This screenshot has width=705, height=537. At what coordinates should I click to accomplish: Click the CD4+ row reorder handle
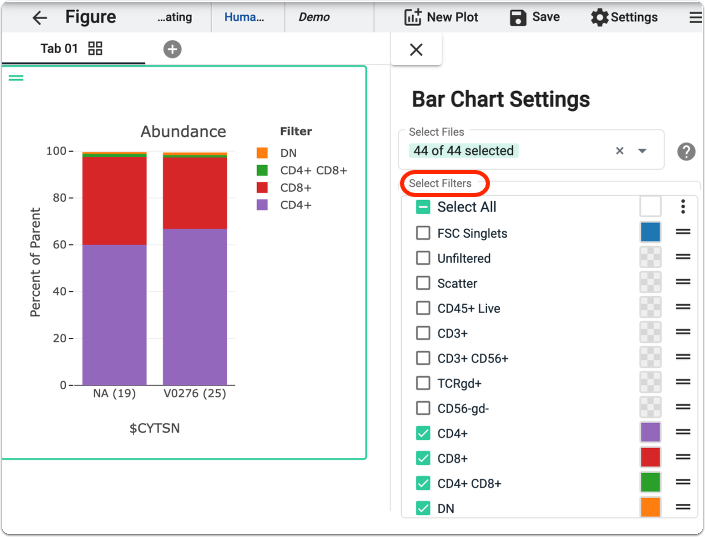pos(683,432)
